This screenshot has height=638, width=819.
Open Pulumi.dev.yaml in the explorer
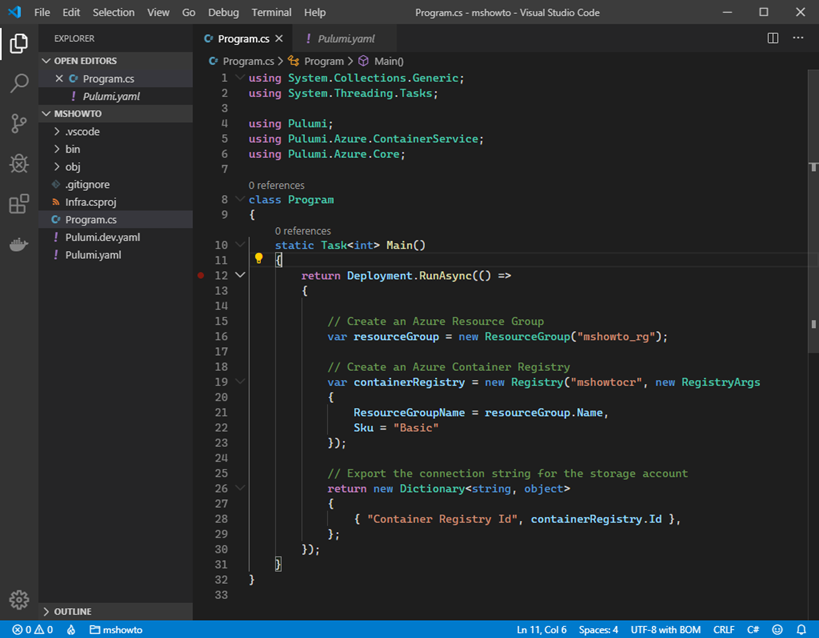[x=102, y=237]
